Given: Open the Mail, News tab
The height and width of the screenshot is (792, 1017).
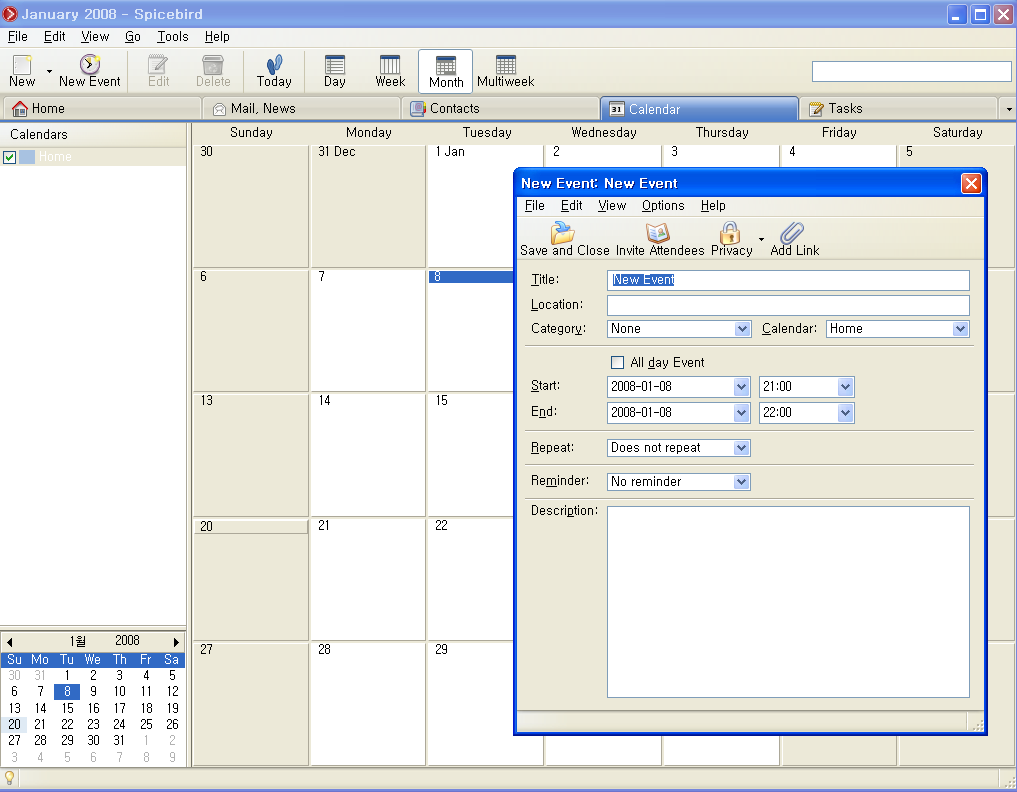Looking at the screenshot, I should point(301,108).
